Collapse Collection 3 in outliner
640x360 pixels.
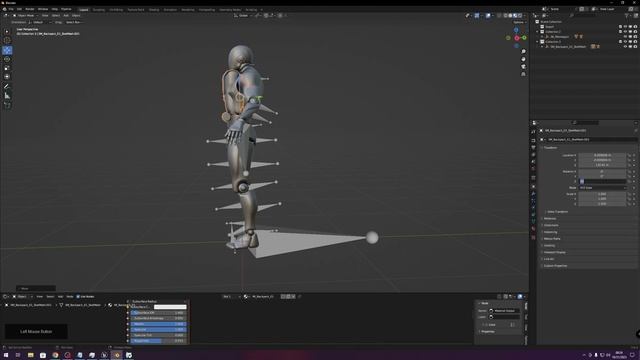tap(538, 42)
